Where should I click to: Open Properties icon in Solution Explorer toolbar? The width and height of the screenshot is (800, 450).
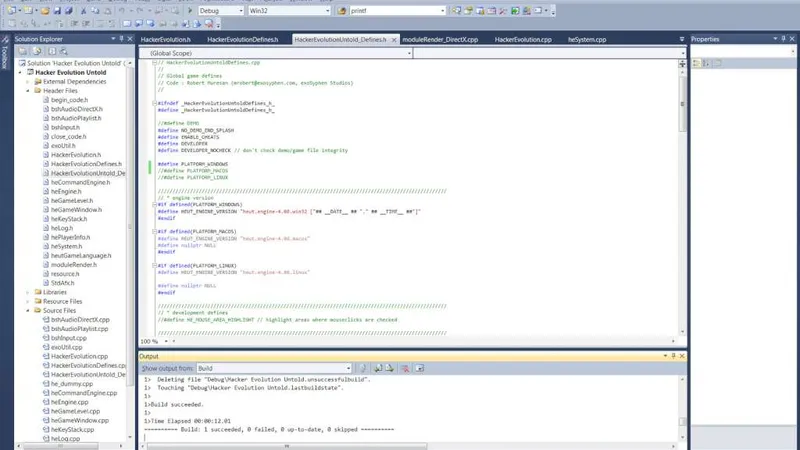(22, 51)
